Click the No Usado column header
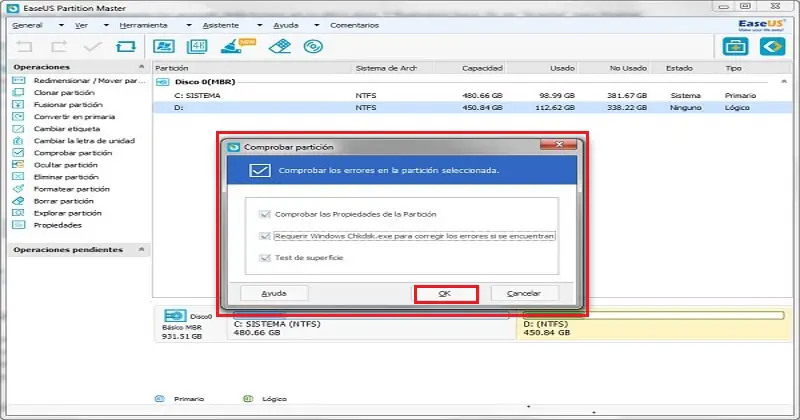 [628, 68]
